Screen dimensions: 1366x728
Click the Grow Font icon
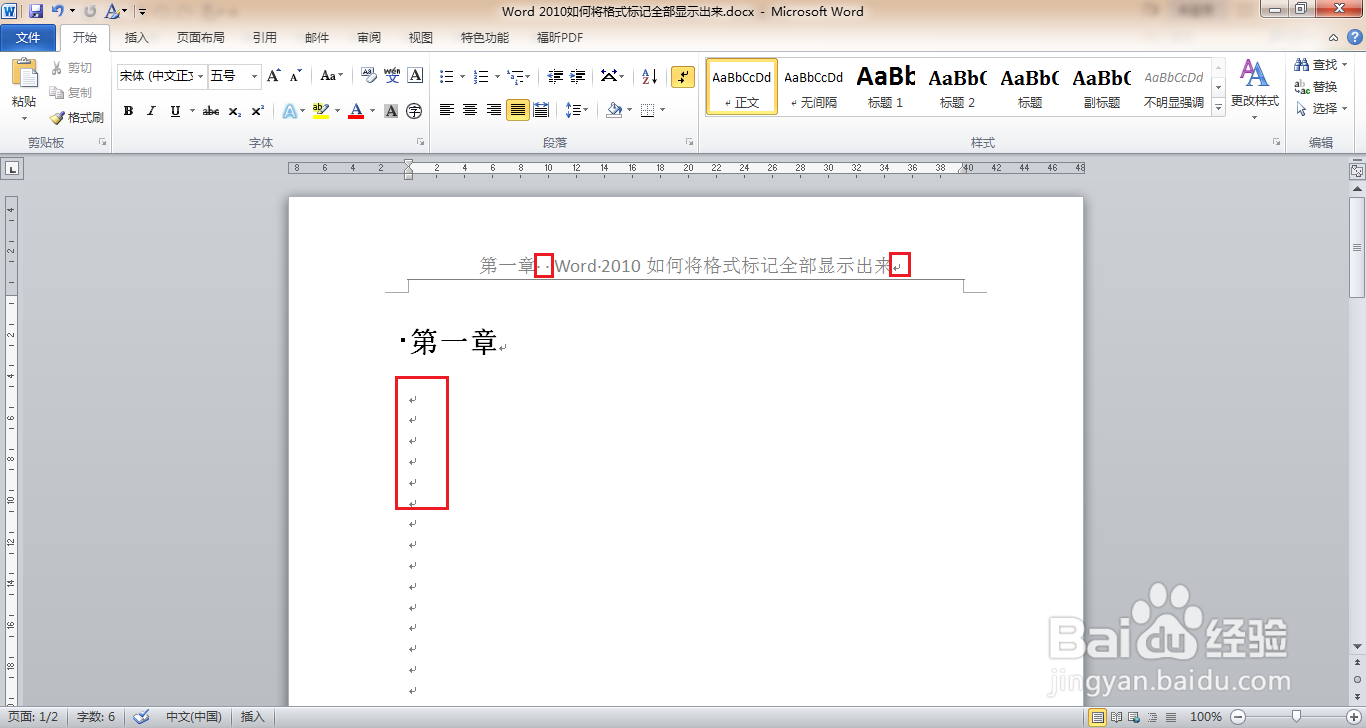point(274,76)
